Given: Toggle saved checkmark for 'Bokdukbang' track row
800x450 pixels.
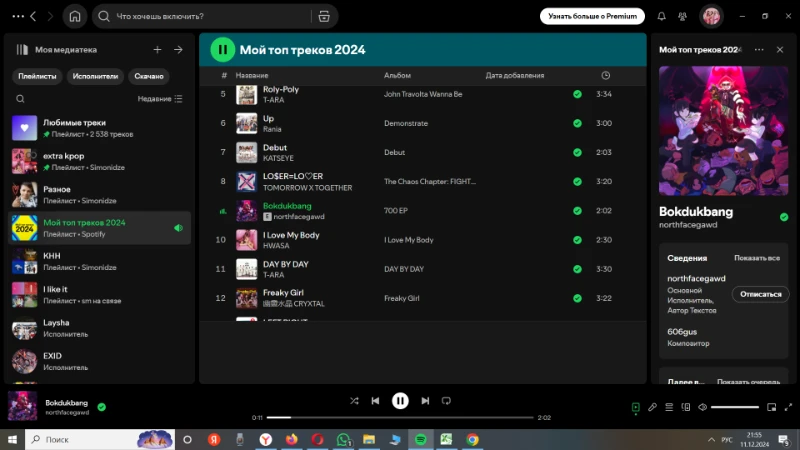Looking at the screenshot, I should click(x=577, y=211).
